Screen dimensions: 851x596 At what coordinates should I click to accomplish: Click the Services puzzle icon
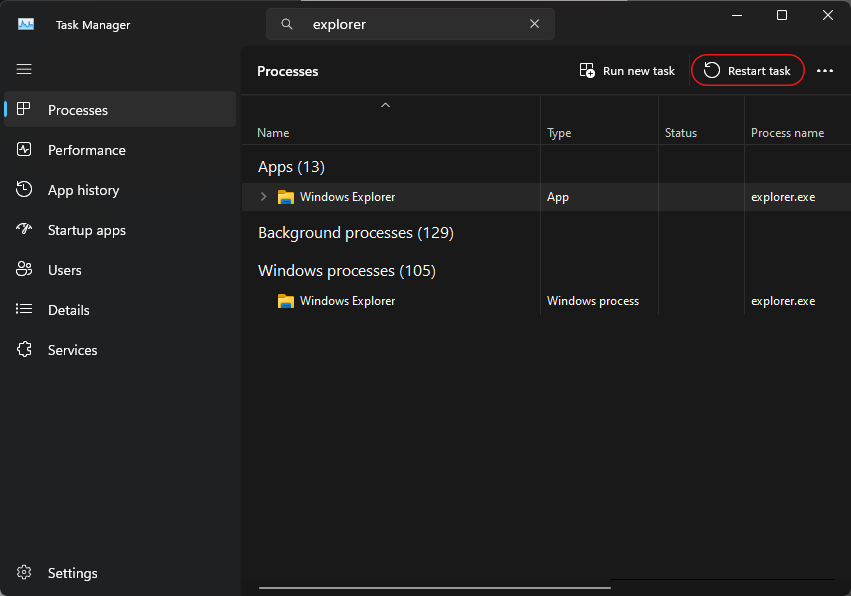[x=24, y=349]
